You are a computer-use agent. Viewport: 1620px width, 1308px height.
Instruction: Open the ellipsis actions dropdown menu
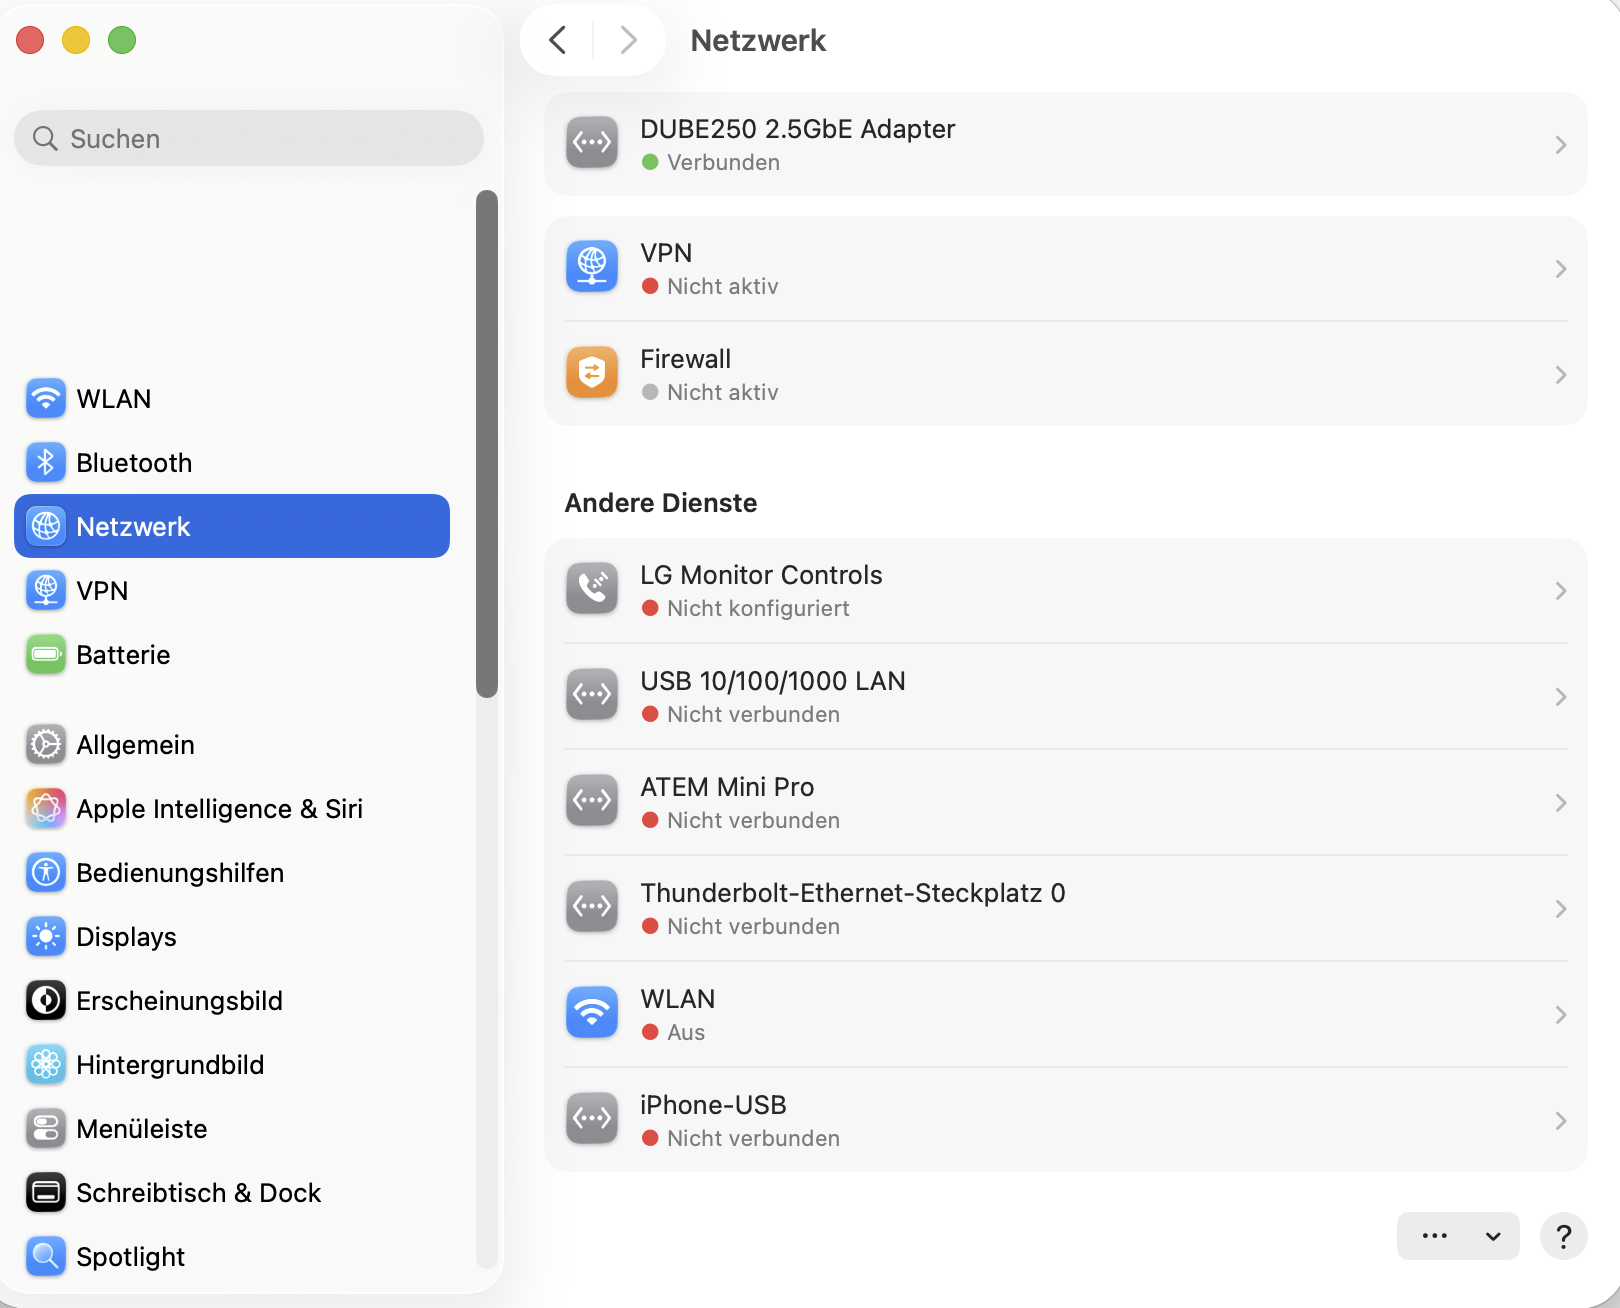[x=1457, y=1236]
